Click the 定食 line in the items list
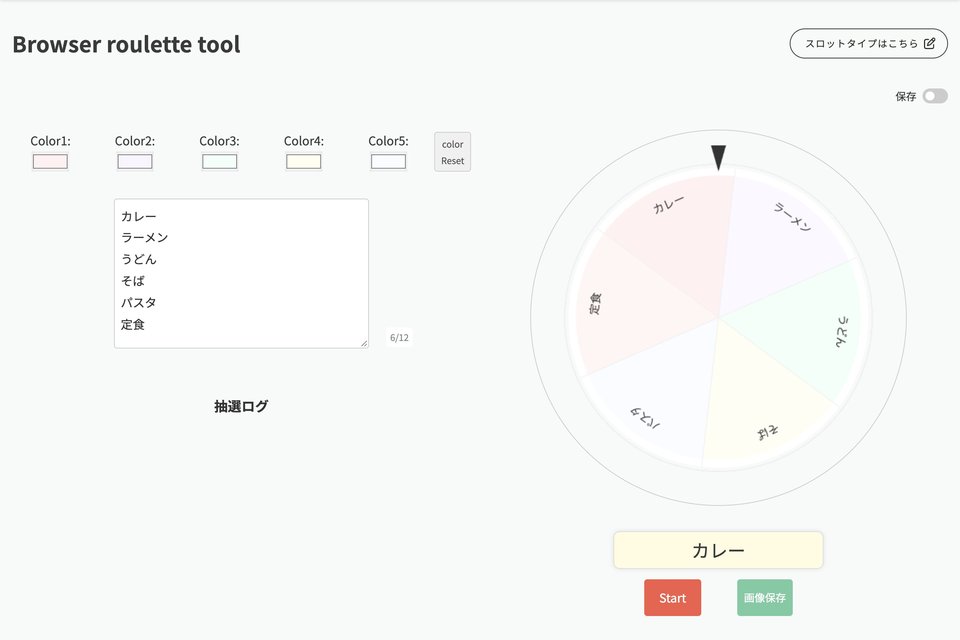 pos(133,325)
